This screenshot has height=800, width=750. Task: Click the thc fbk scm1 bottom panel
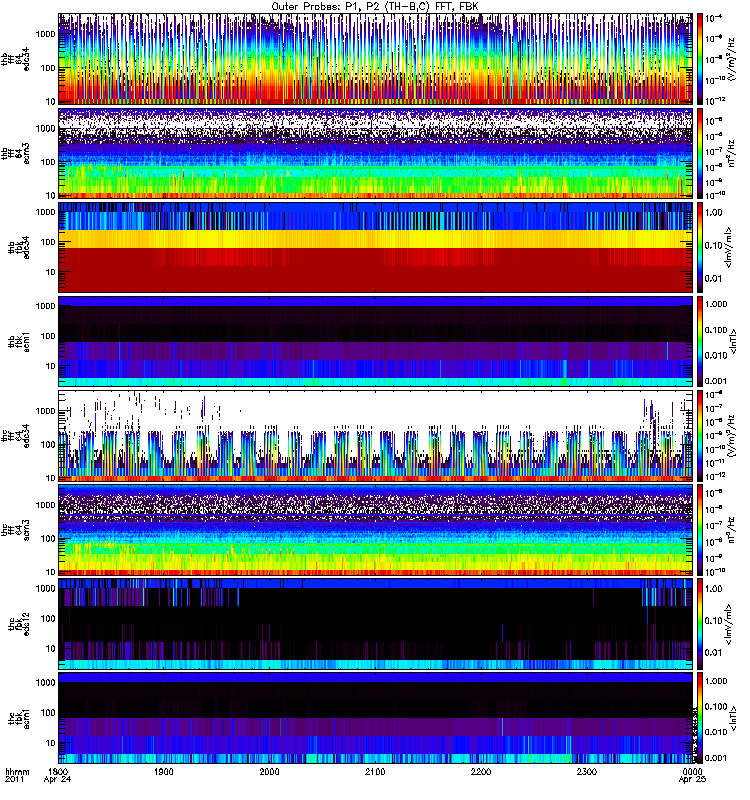376,717
